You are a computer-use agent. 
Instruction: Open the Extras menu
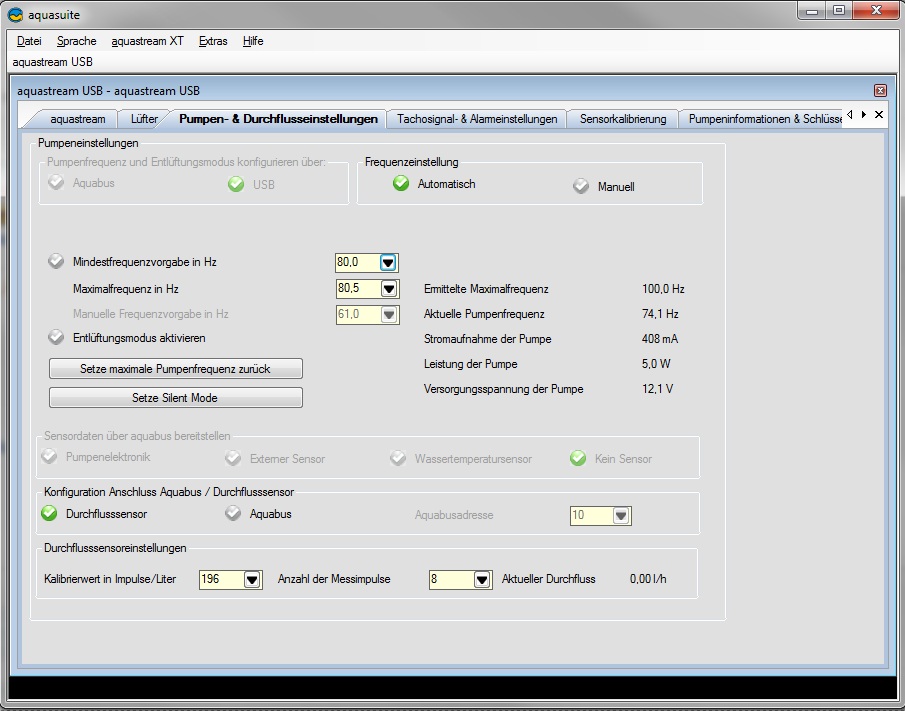click(213, 41)
